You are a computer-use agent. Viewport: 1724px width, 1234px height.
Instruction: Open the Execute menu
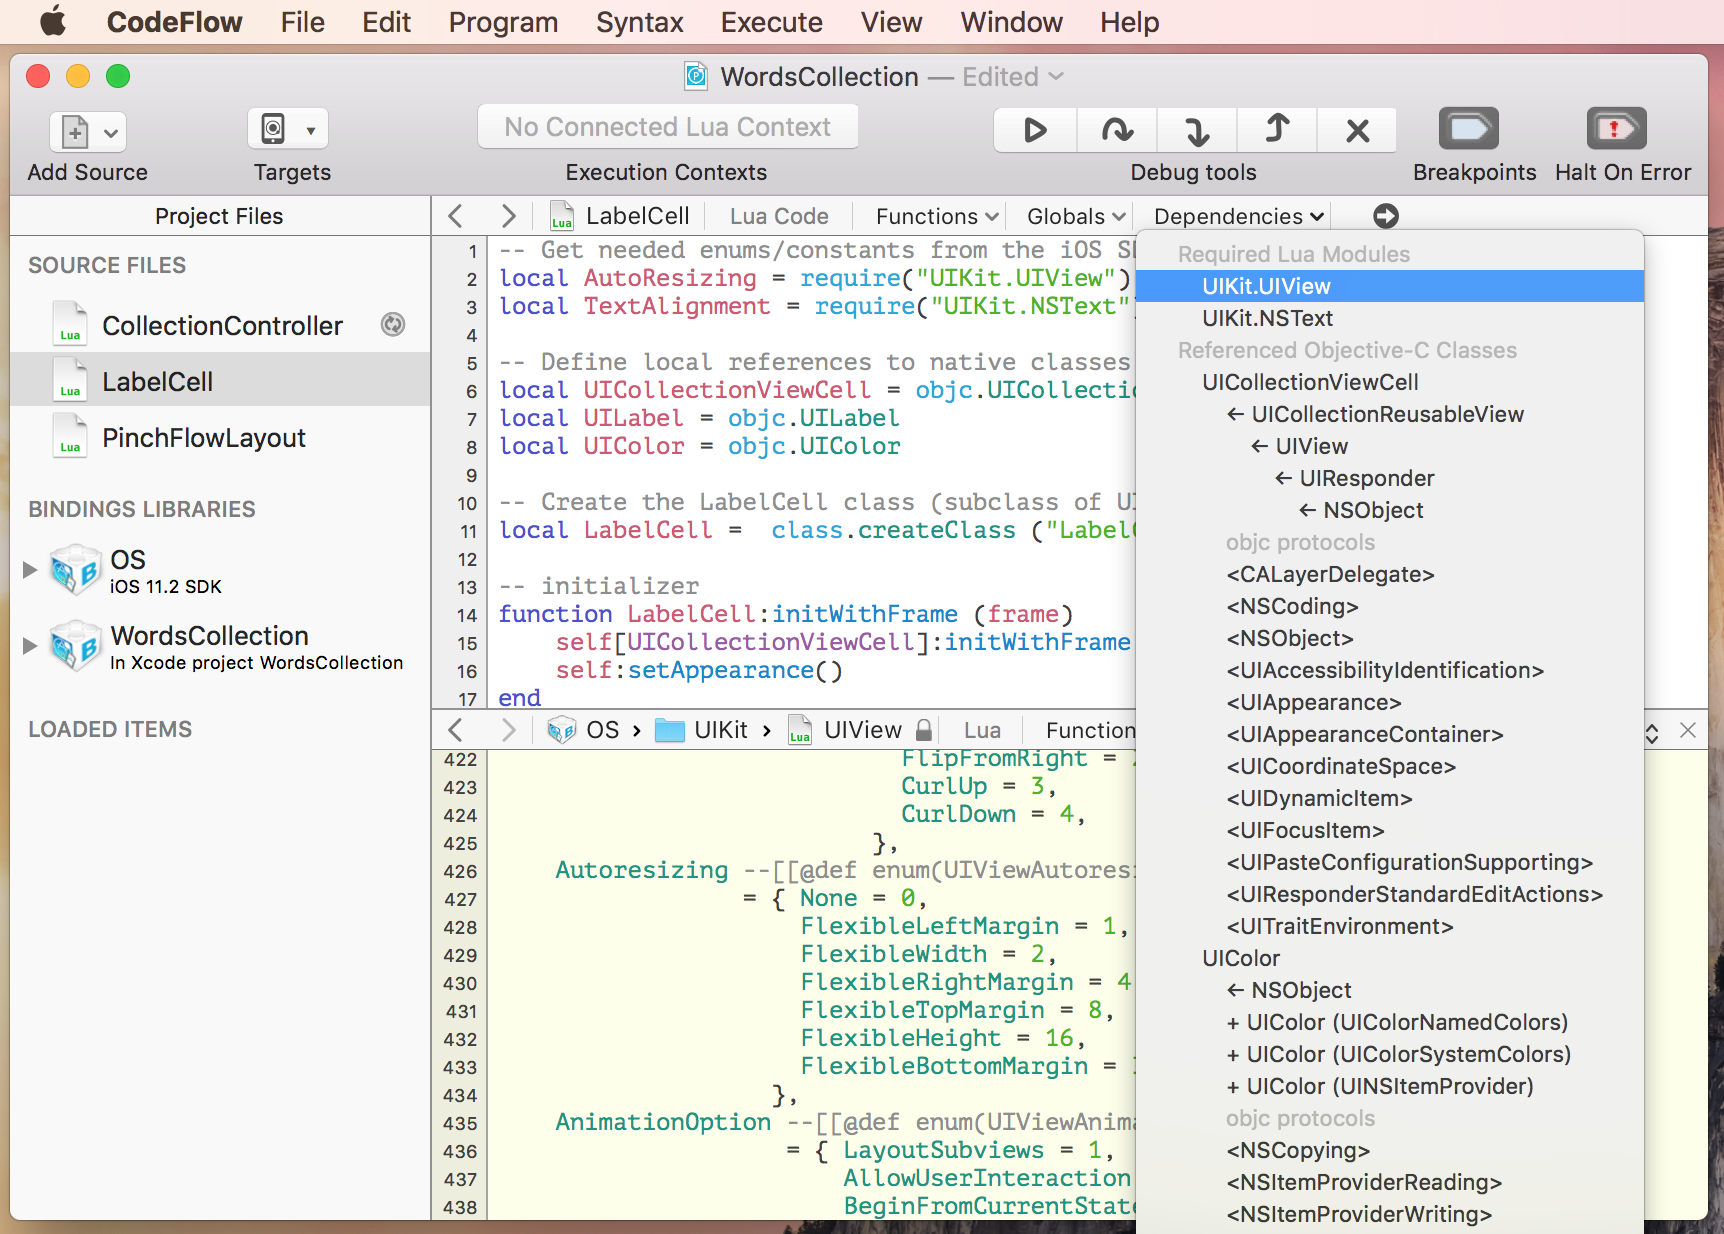tap(771, 22)
